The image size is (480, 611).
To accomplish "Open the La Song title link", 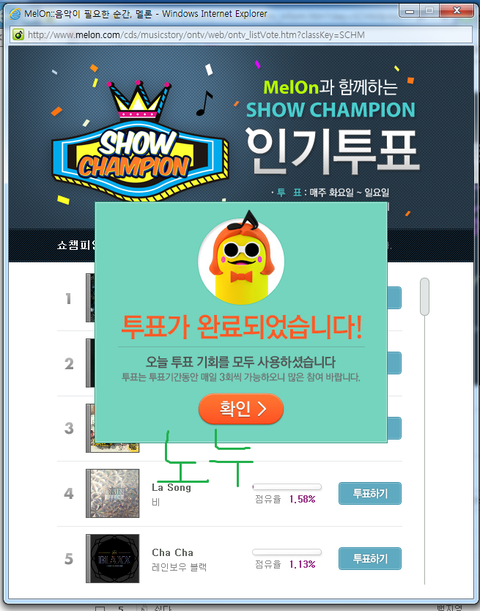I will click(x=171, y=487).
